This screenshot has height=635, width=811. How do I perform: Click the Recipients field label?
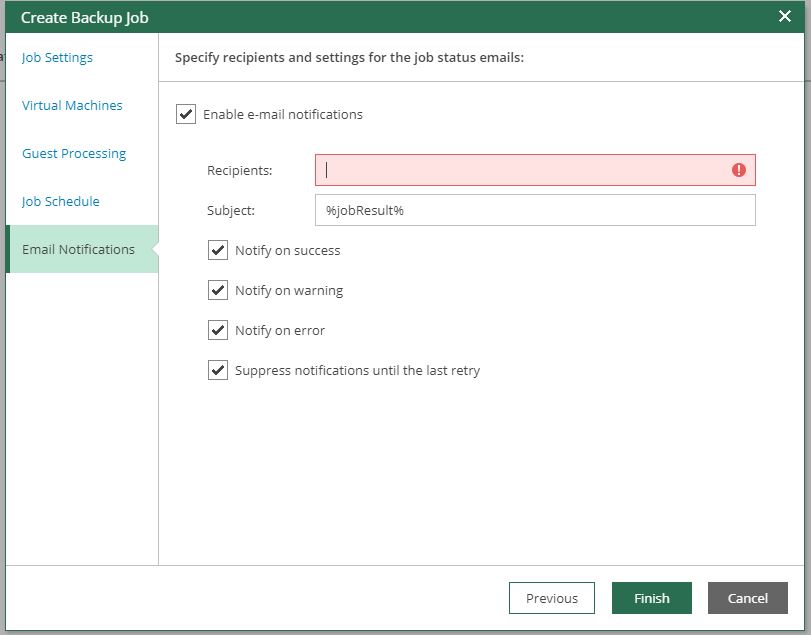pyautogui.click(x=239, y=171)
